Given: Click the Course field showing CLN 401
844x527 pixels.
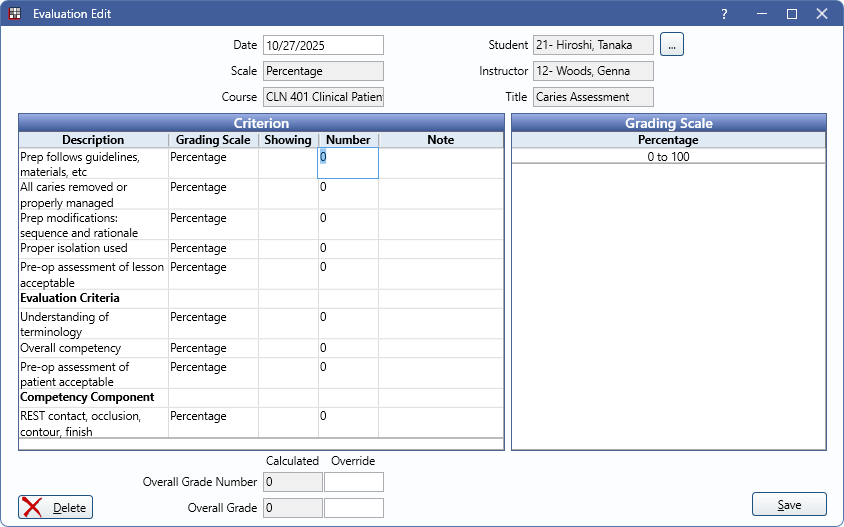Looking at the screenshot, I should coord(323,97).
